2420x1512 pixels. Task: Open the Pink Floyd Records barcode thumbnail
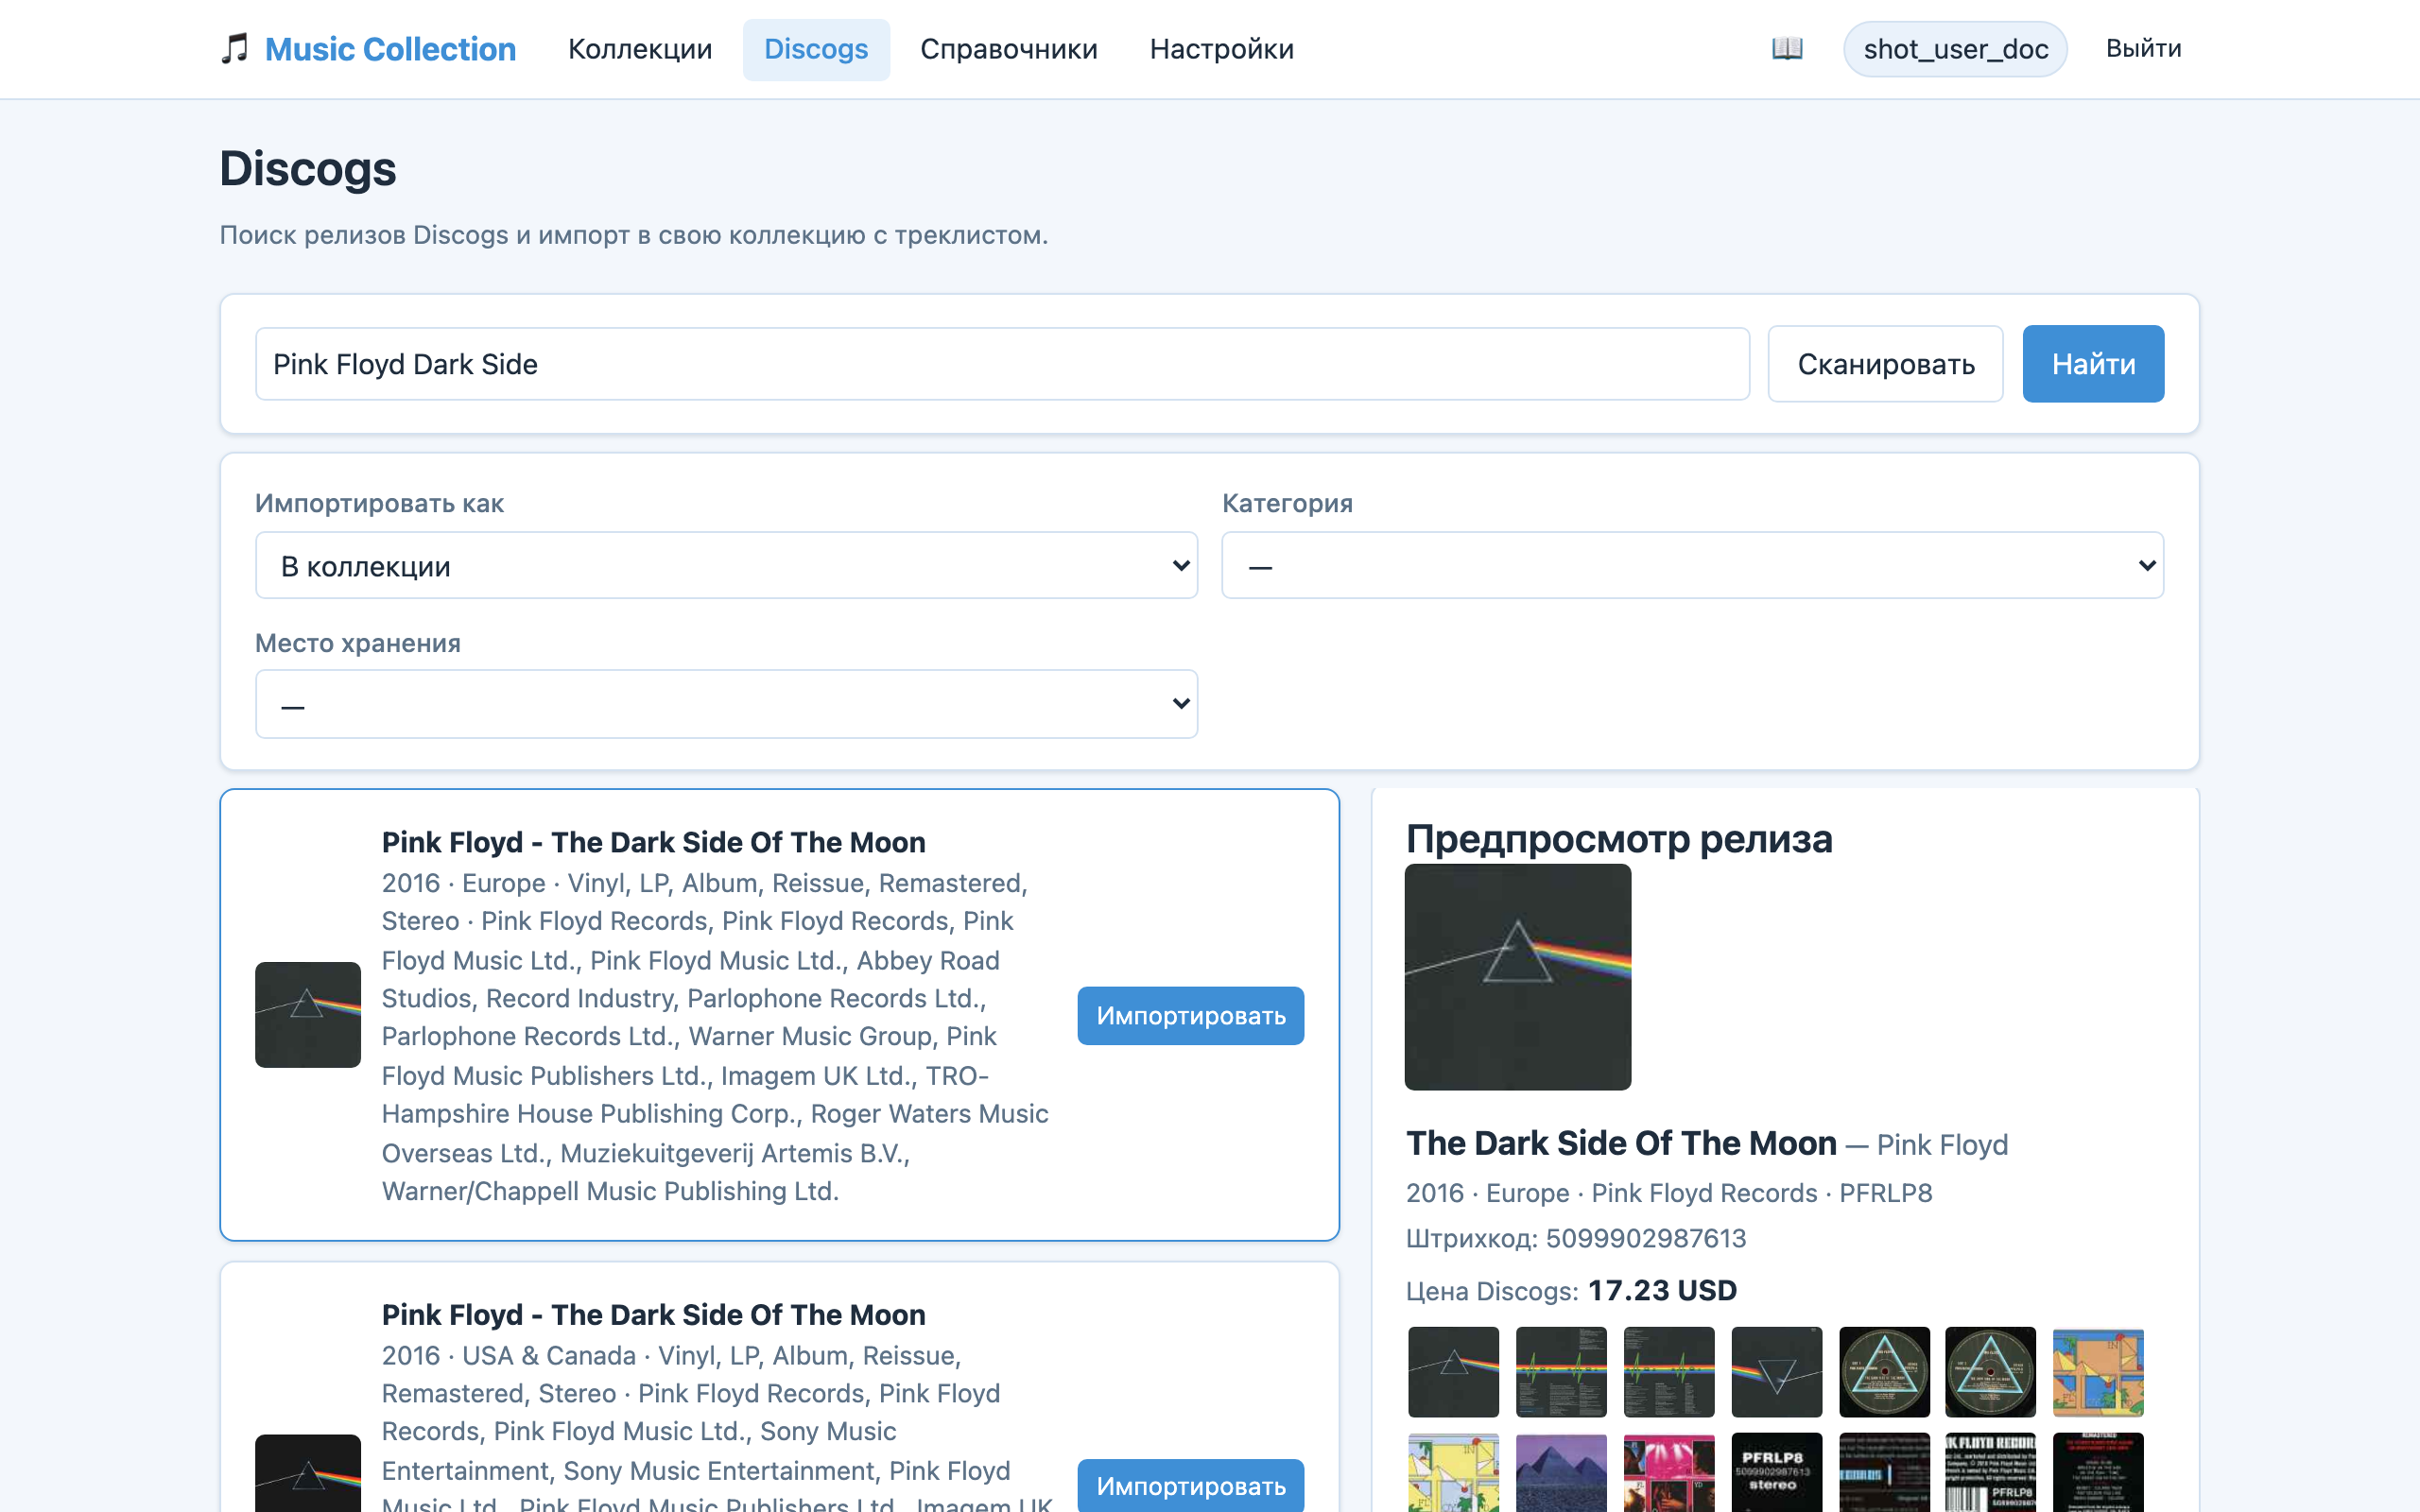click(1990, 1473)
